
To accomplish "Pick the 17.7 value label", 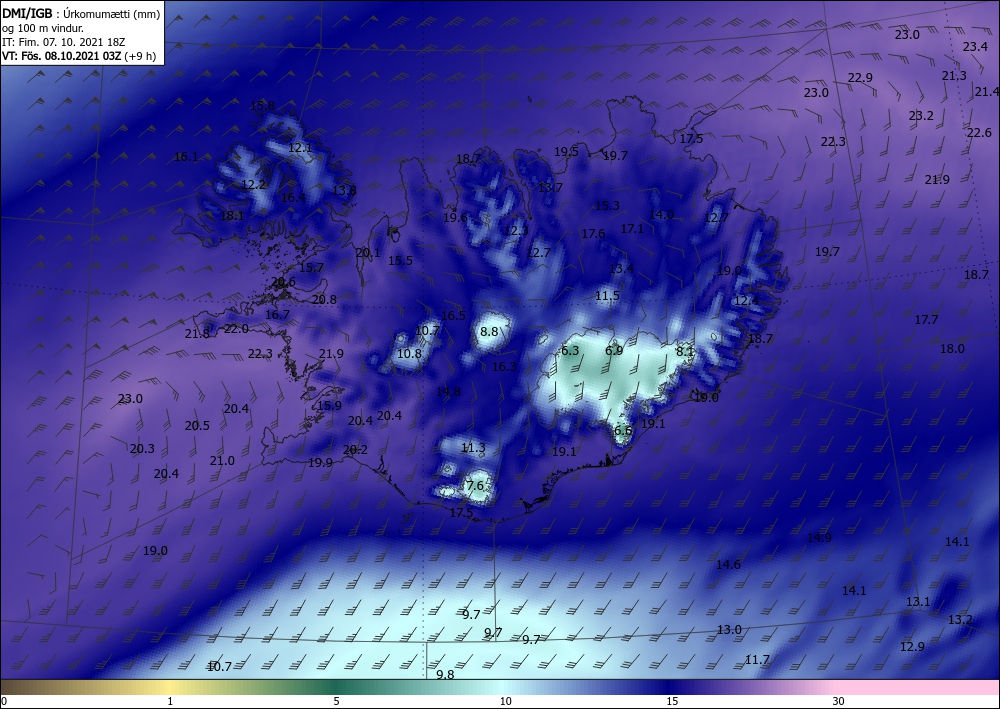I will [926, 319].
